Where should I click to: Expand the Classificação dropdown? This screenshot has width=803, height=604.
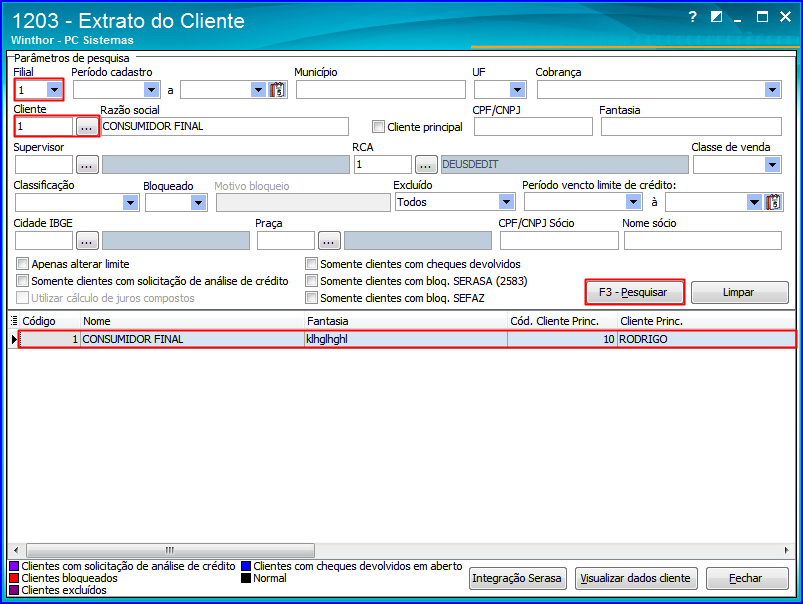131,202
